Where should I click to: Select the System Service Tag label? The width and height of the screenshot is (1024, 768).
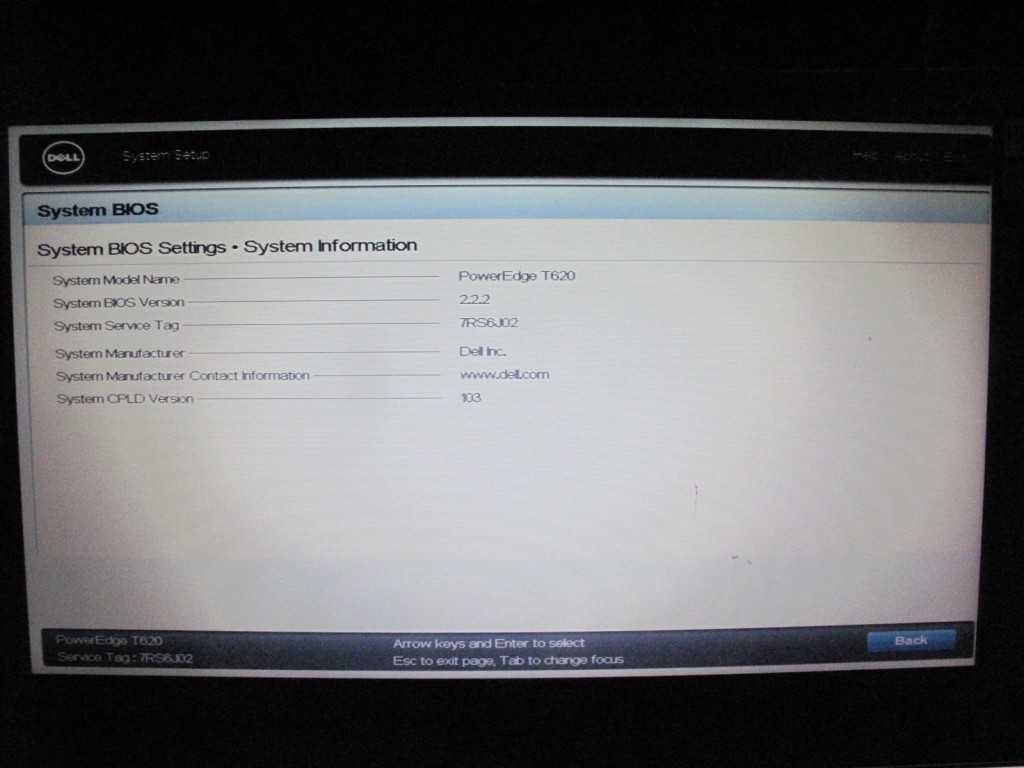117,325
